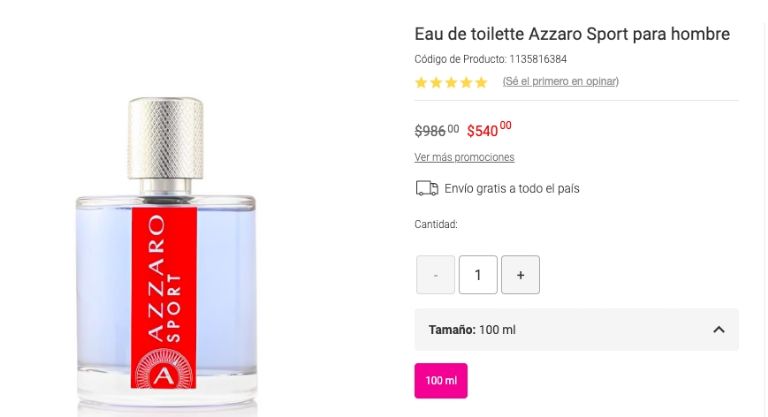This screenshot has width=768, height=417.
Task: Click the fifth rating star
Action: click(481, 82)
